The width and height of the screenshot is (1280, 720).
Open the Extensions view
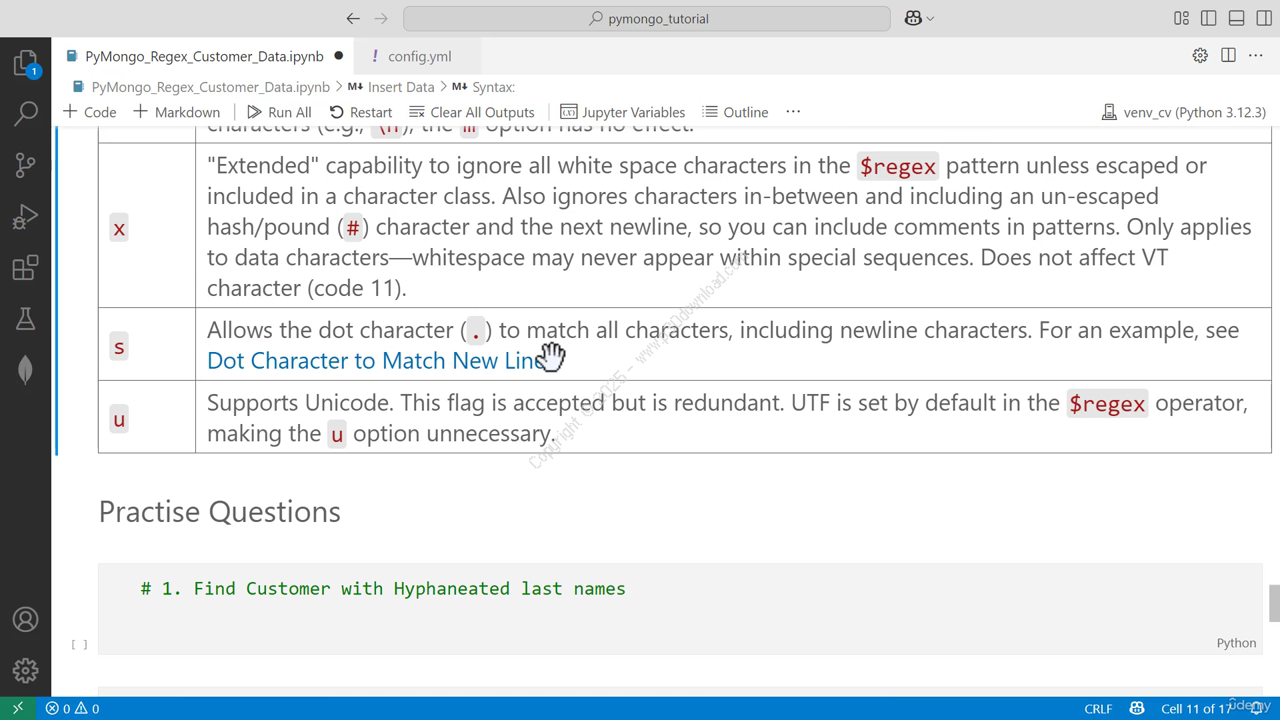pos(26,267)
